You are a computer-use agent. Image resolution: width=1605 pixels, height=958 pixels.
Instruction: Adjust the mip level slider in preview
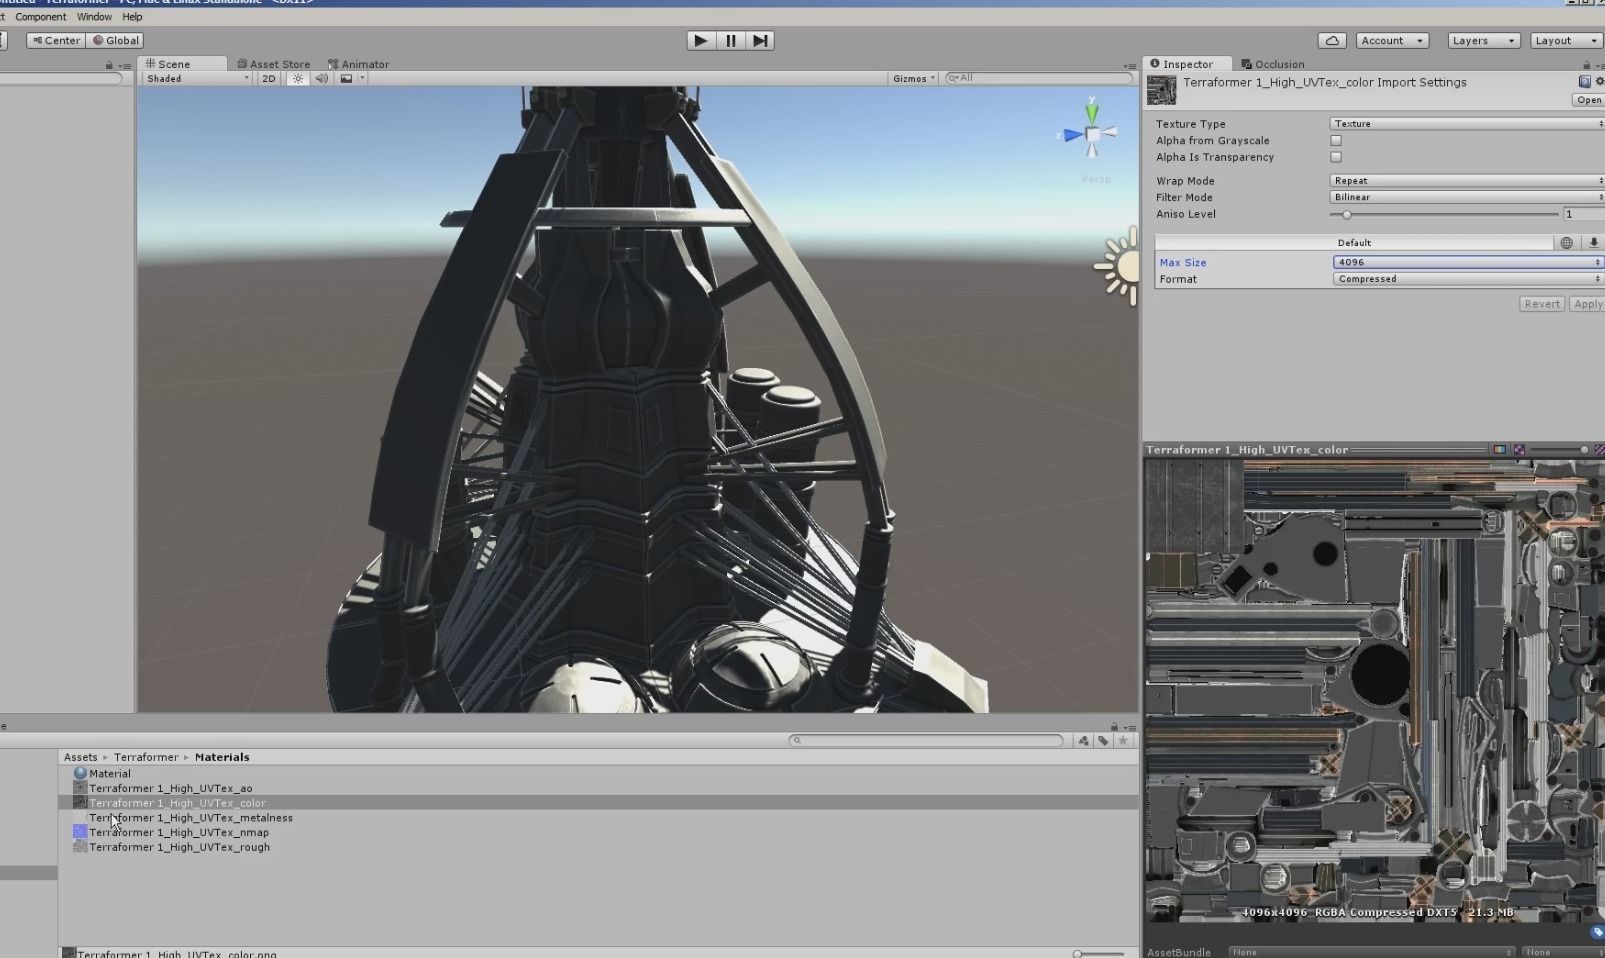1559,450
